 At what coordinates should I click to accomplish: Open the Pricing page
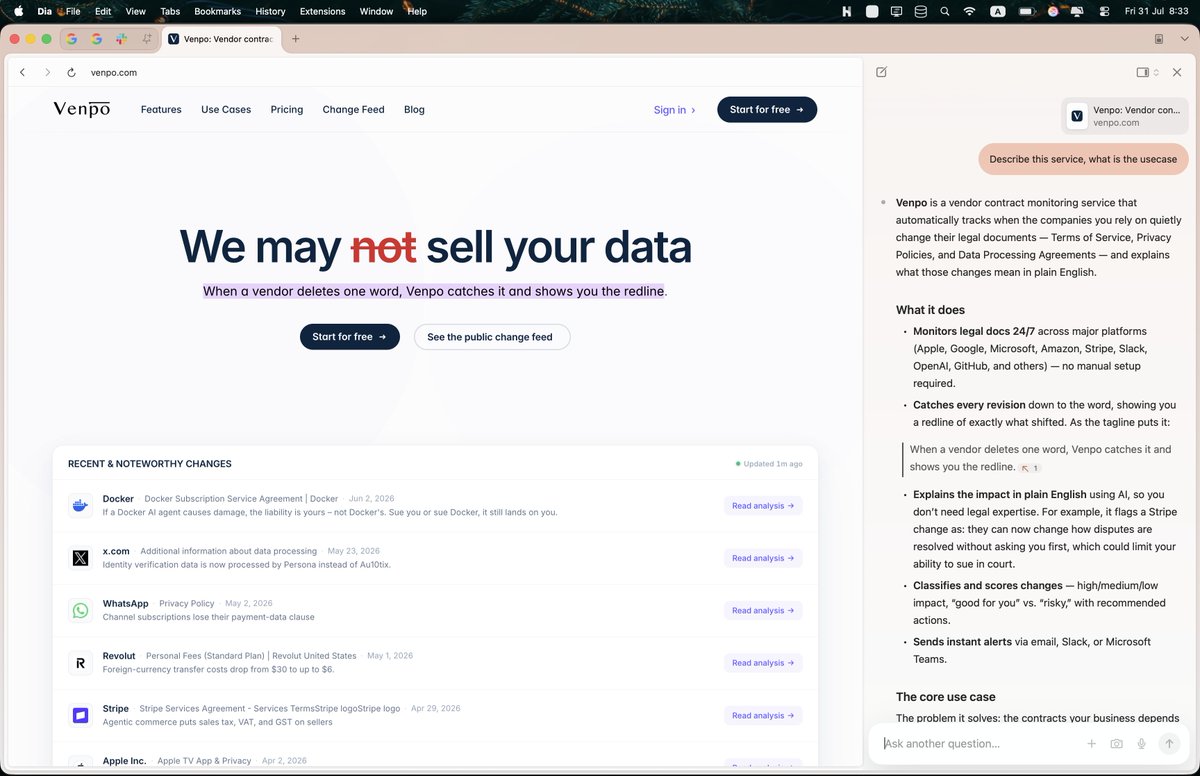click(287, 110)
